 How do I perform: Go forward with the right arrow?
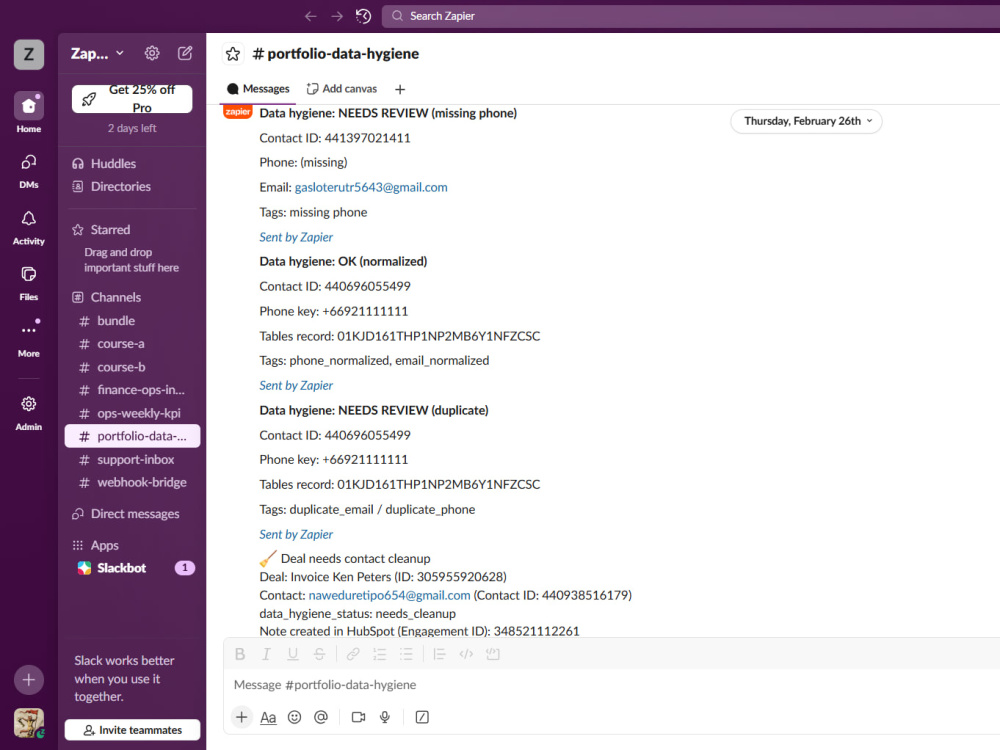click(x=337, y=16)
